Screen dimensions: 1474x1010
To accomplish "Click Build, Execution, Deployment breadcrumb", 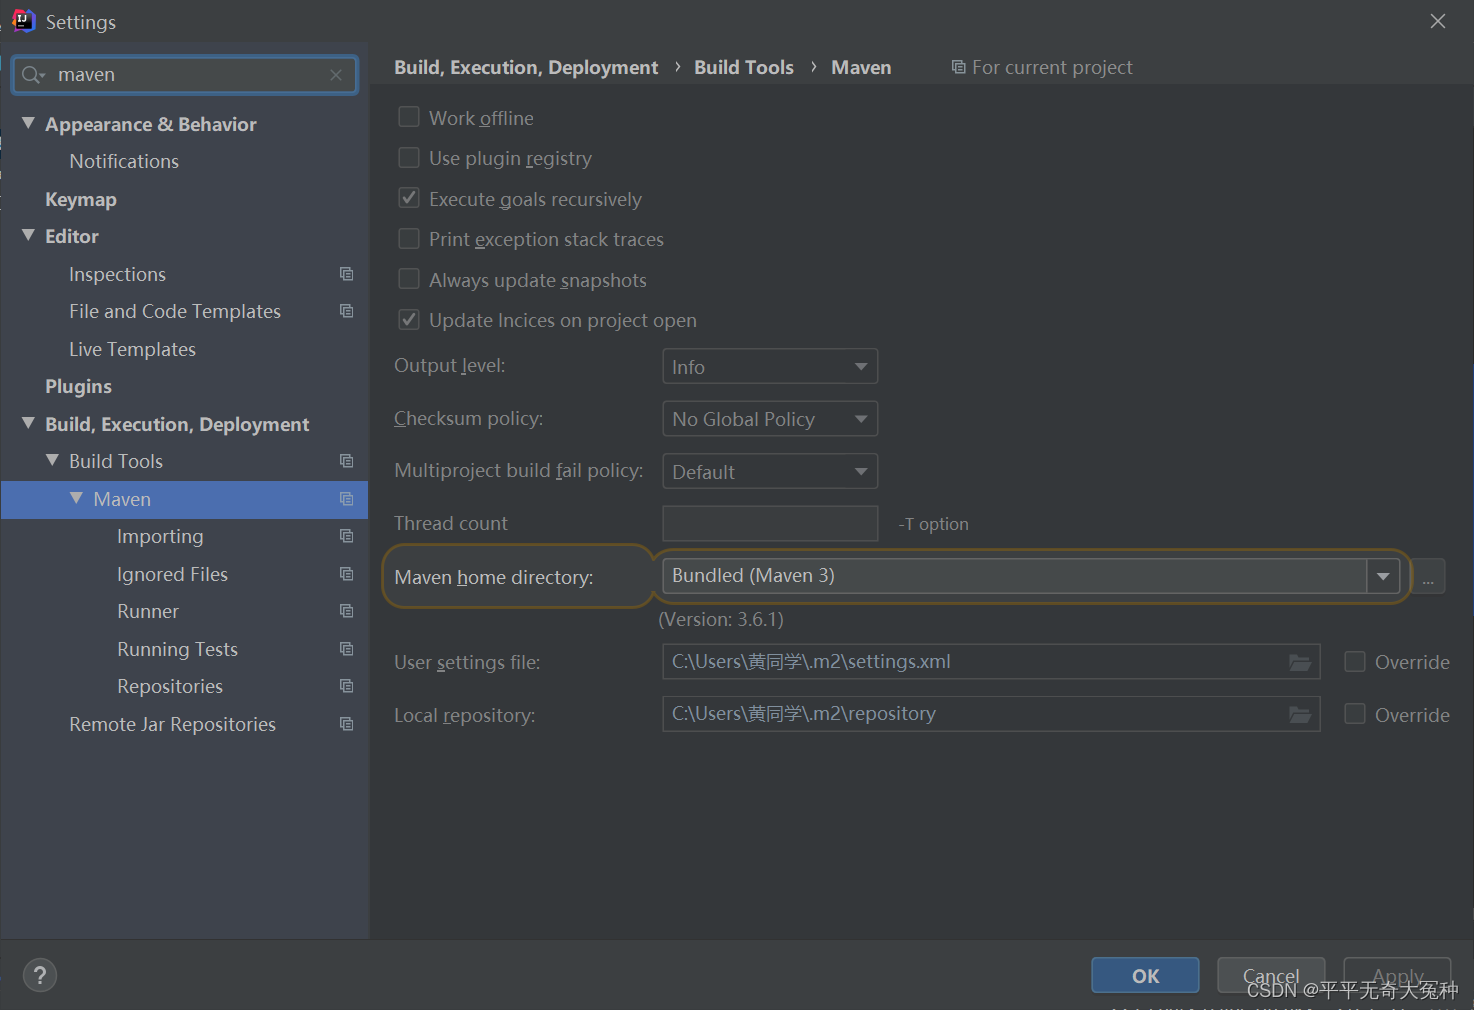I will coord(526,67).
